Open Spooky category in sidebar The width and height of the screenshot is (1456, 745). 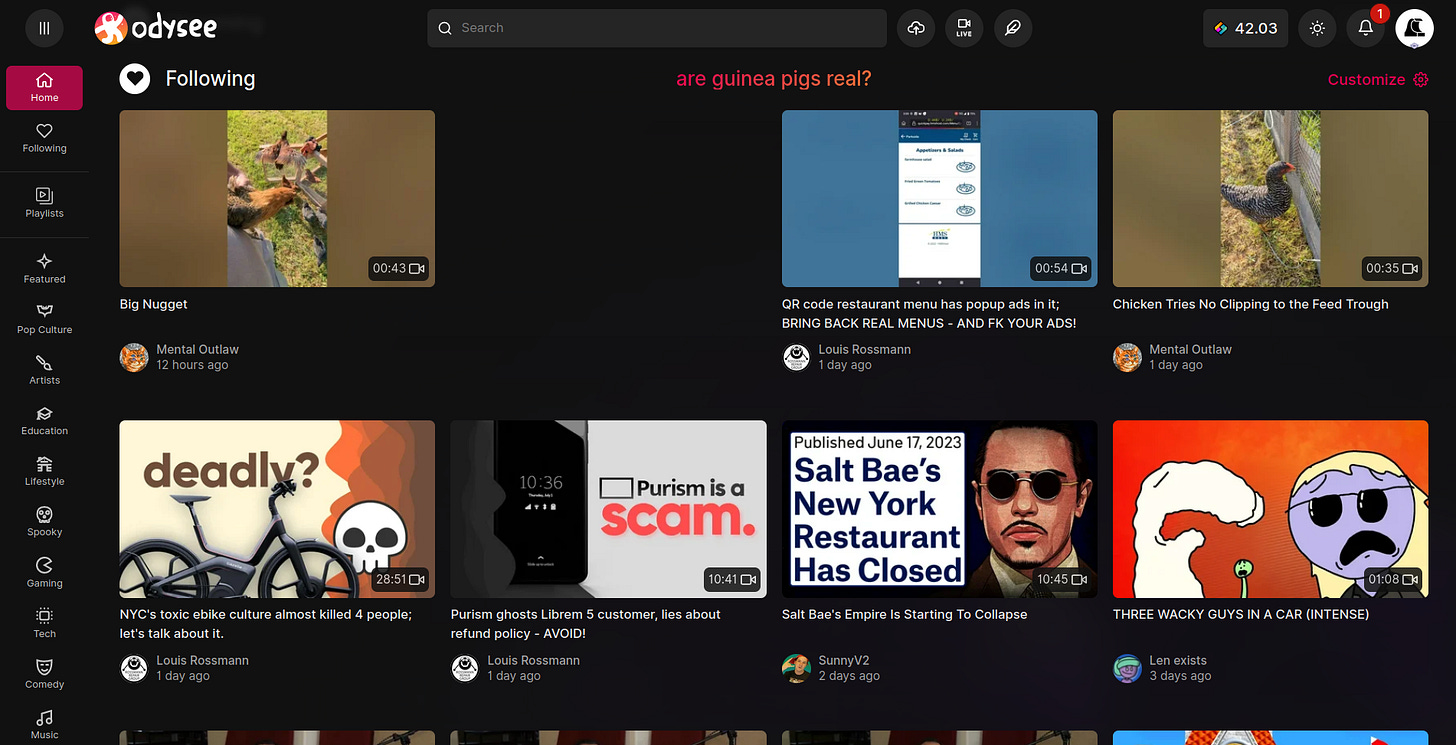pos(44,522)
